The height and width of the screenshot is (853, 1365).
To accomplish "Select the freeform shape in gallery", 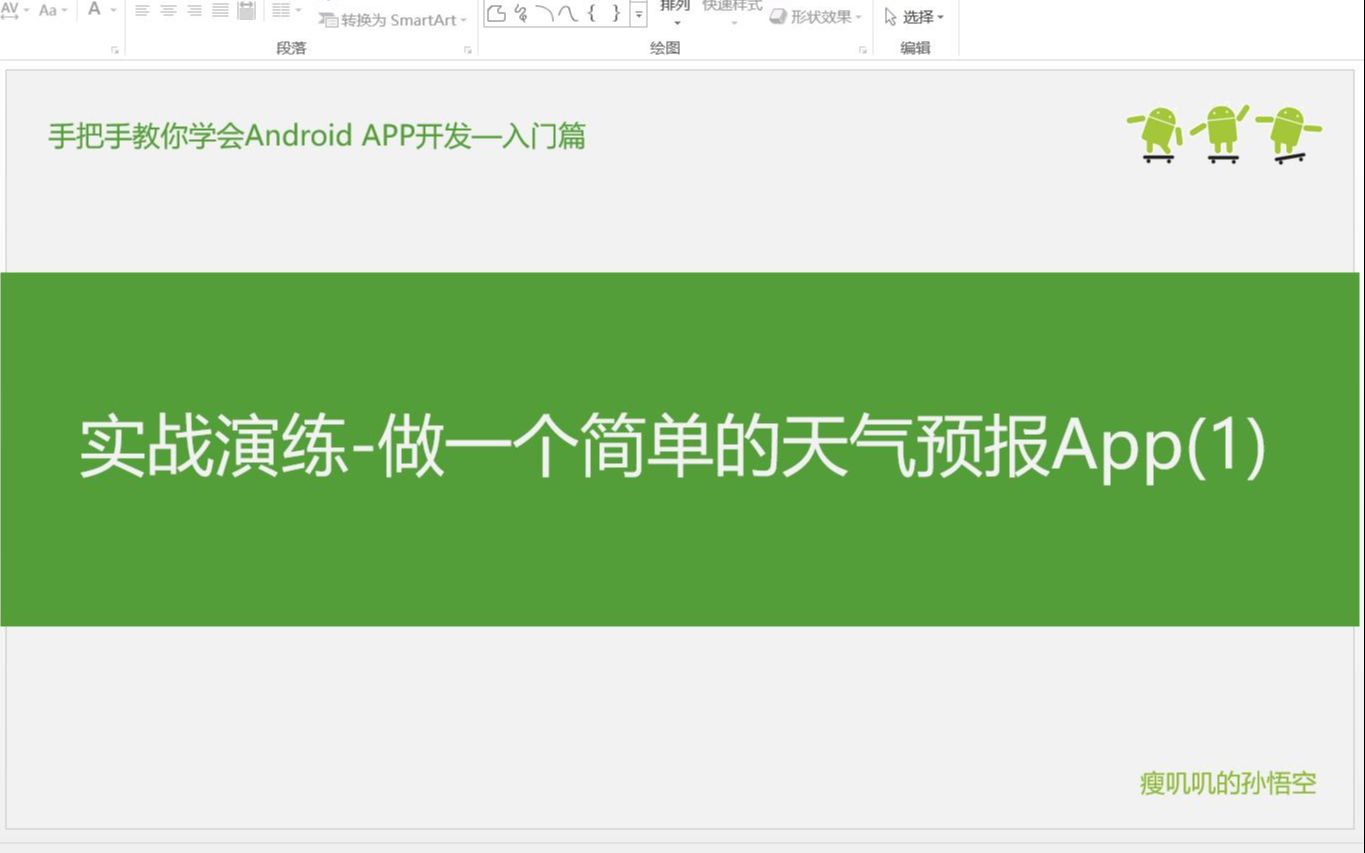I will coord(496,13).
